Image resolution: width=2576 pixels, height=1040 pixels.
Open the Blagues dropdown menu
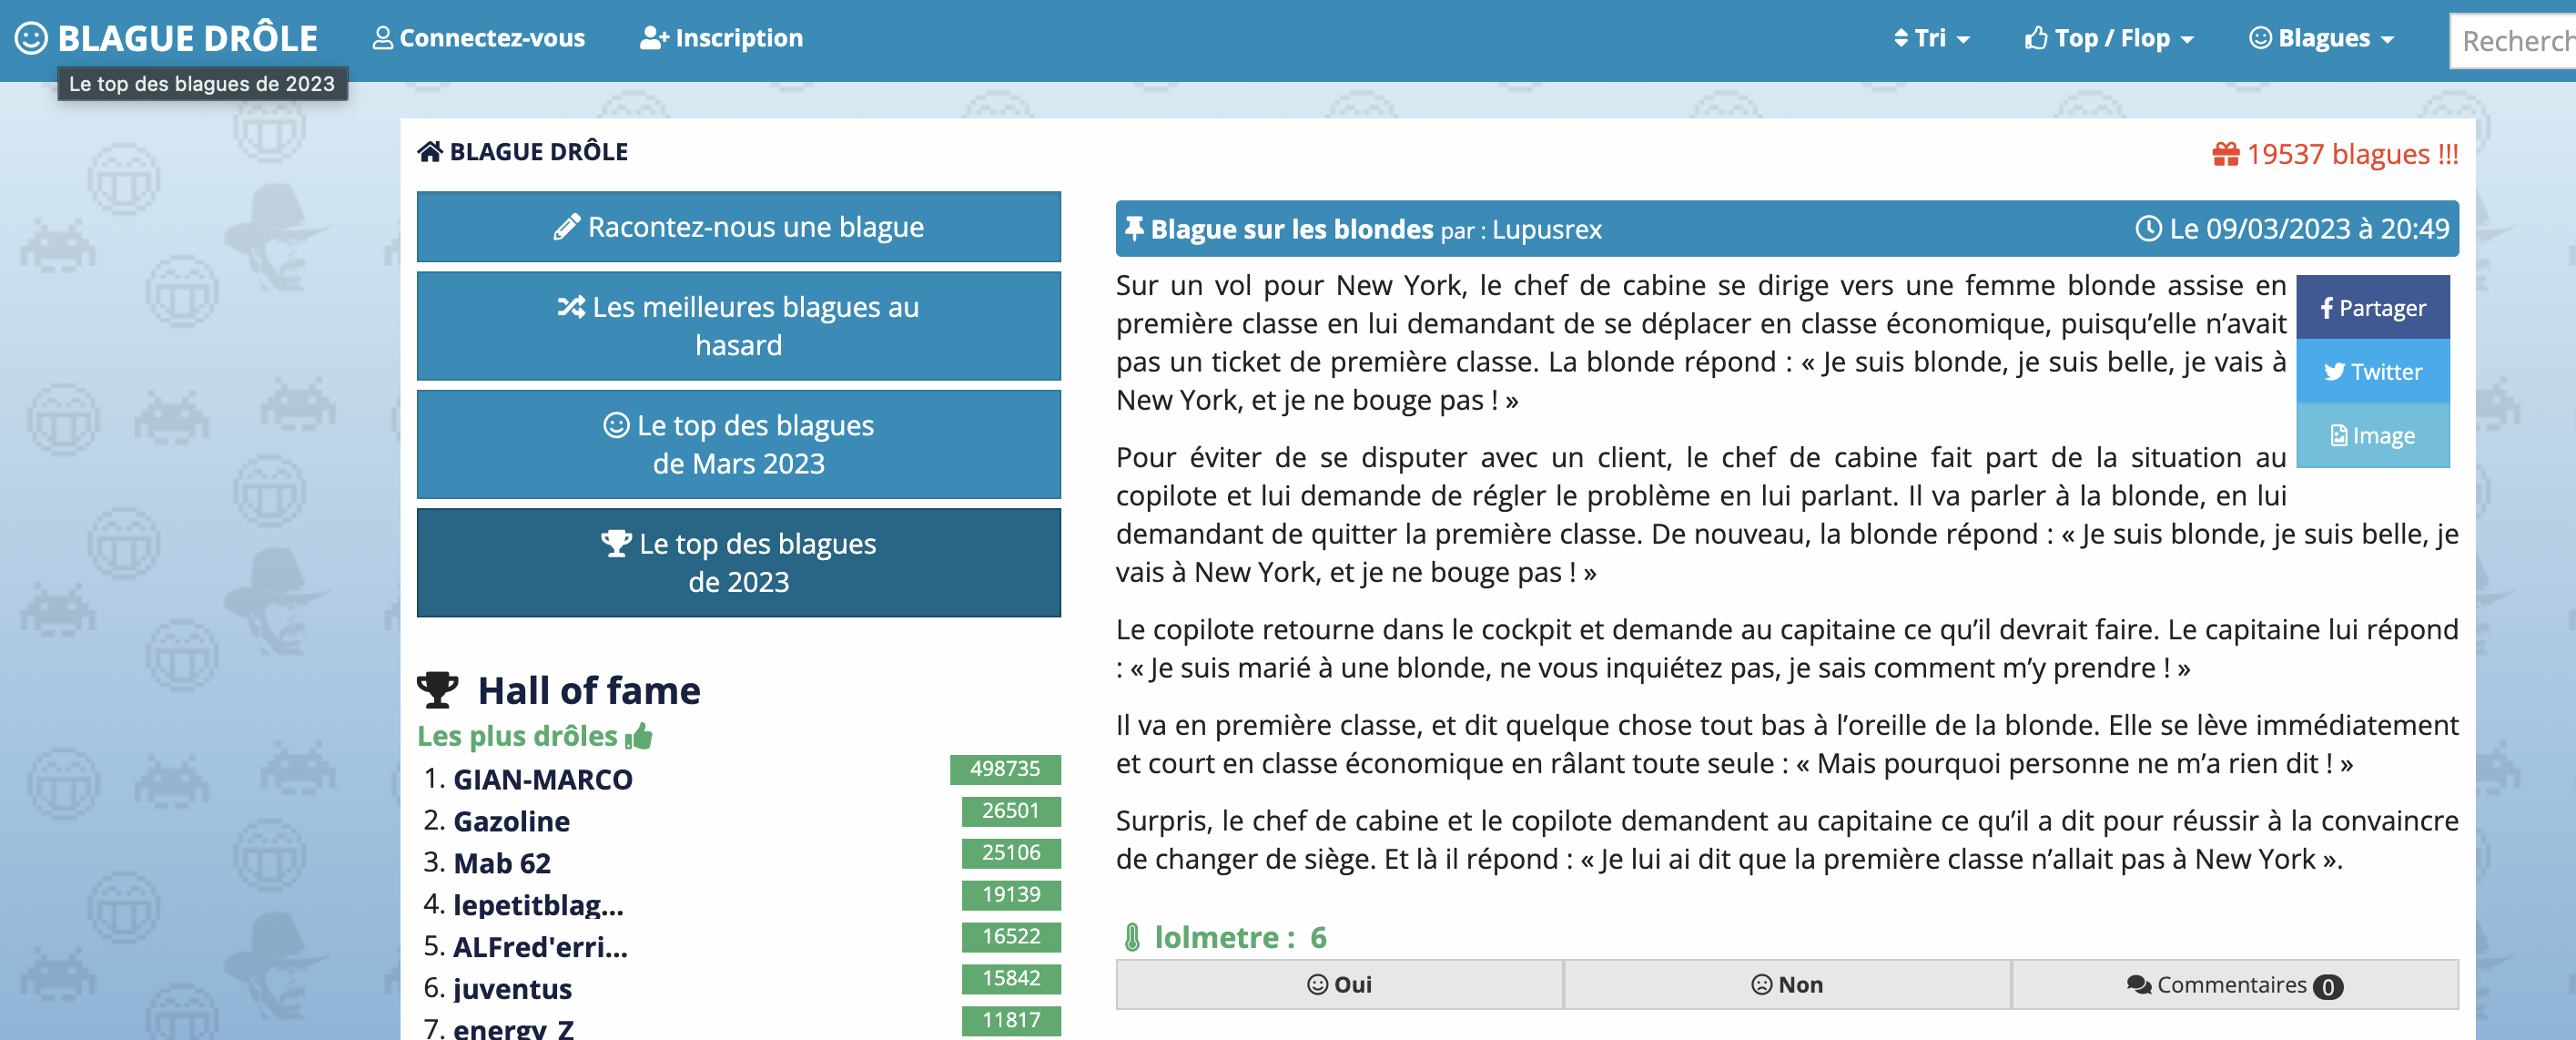pos(2321,39)
